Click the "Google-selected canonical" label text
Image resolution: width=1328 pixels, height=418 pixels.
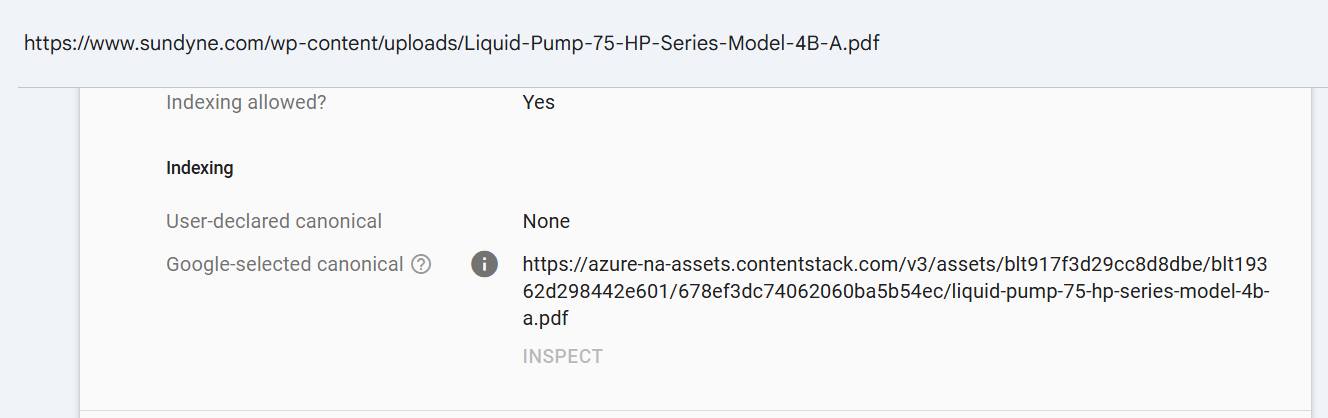[284, 265]
